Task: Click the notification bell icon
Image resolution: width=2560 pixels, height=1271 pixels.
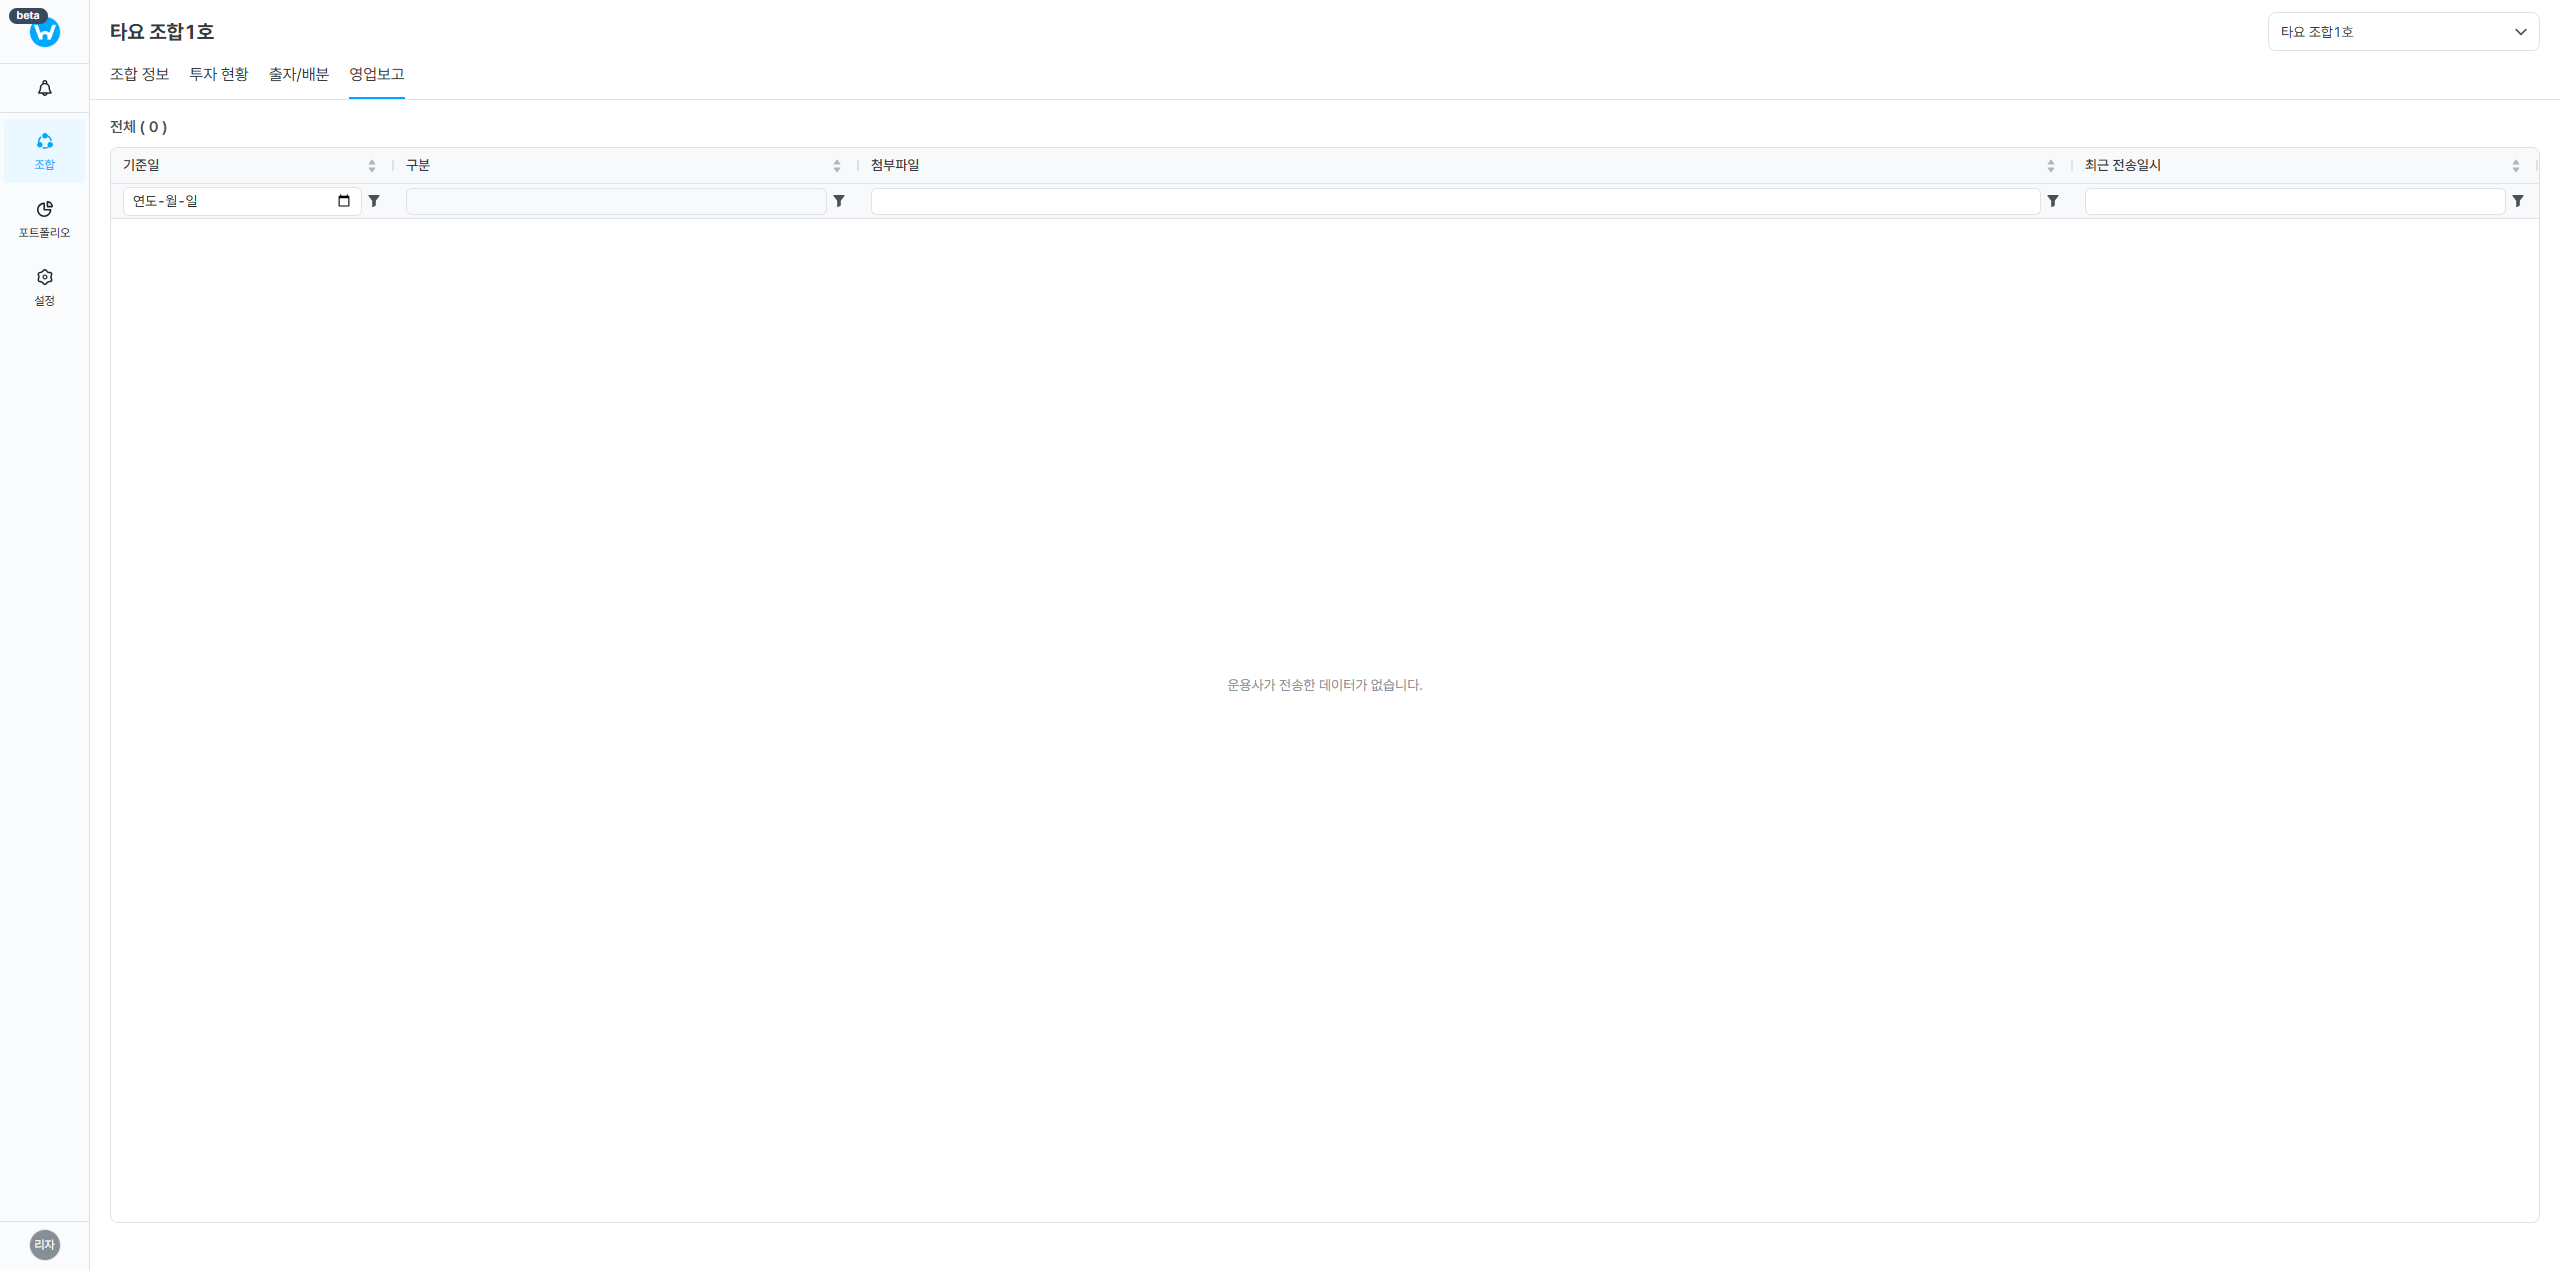Action: coord(44,89)
